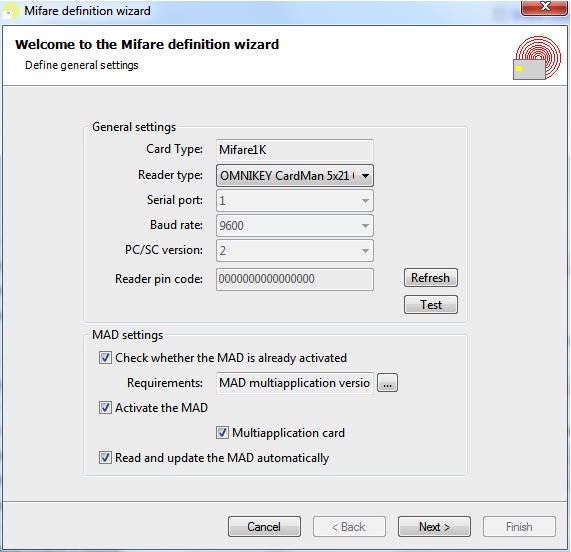Viewport: 571px width, 552px height.
Task: Click the Refresh button
Action: (431, 278)
